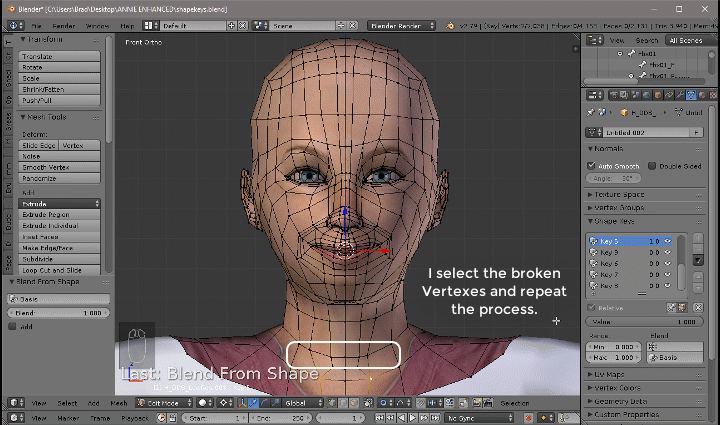Switch outliner to Search tab
Viewport: 720px width, 425px height.
(x=647, y=40)
